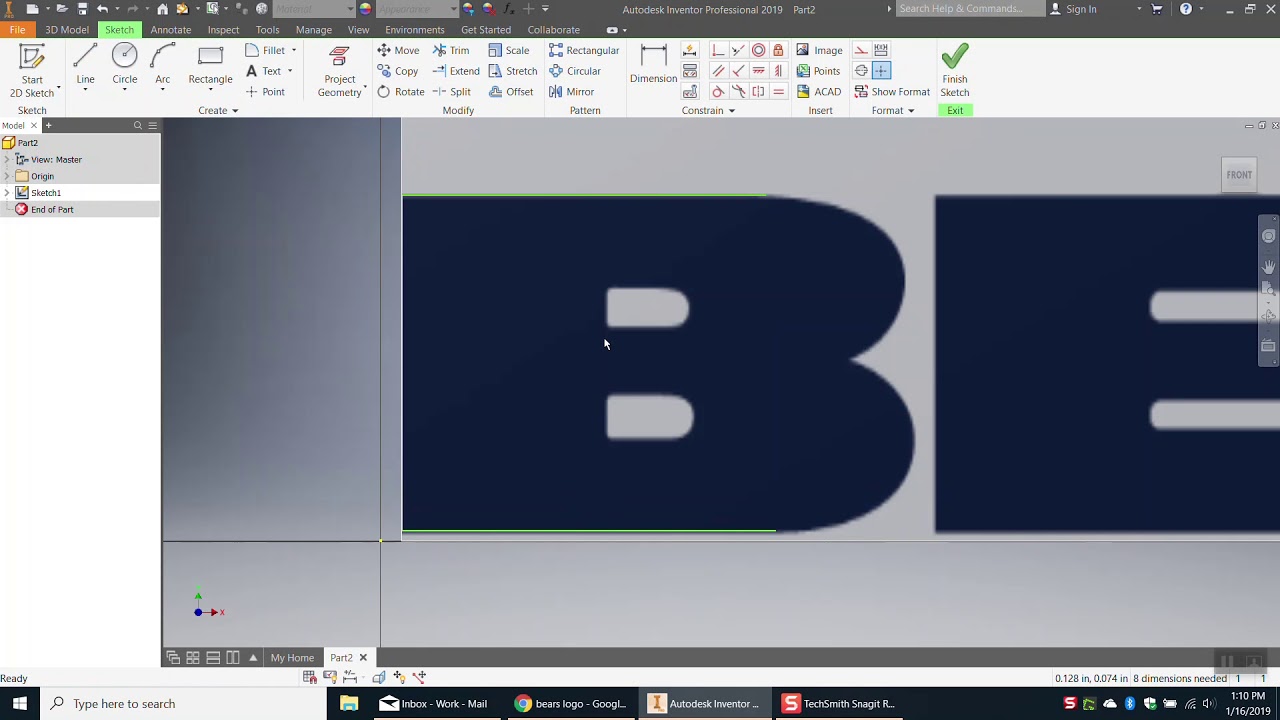Toggle the Center Point format
Image resolution: width=1280 pixels, height=720 pixels.
coord(881,71)
